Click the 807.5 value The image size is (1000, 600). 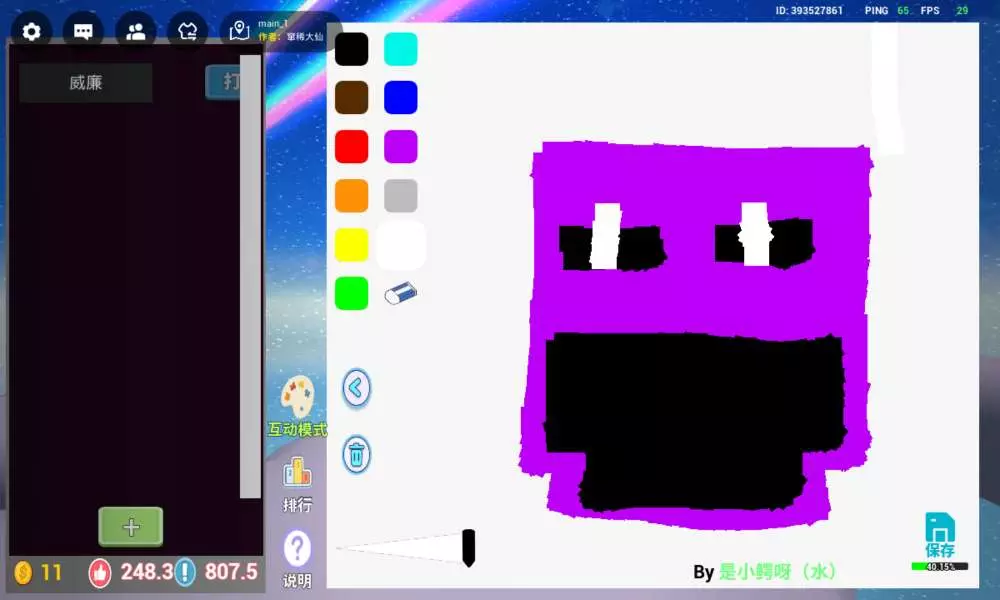[231, 572]
